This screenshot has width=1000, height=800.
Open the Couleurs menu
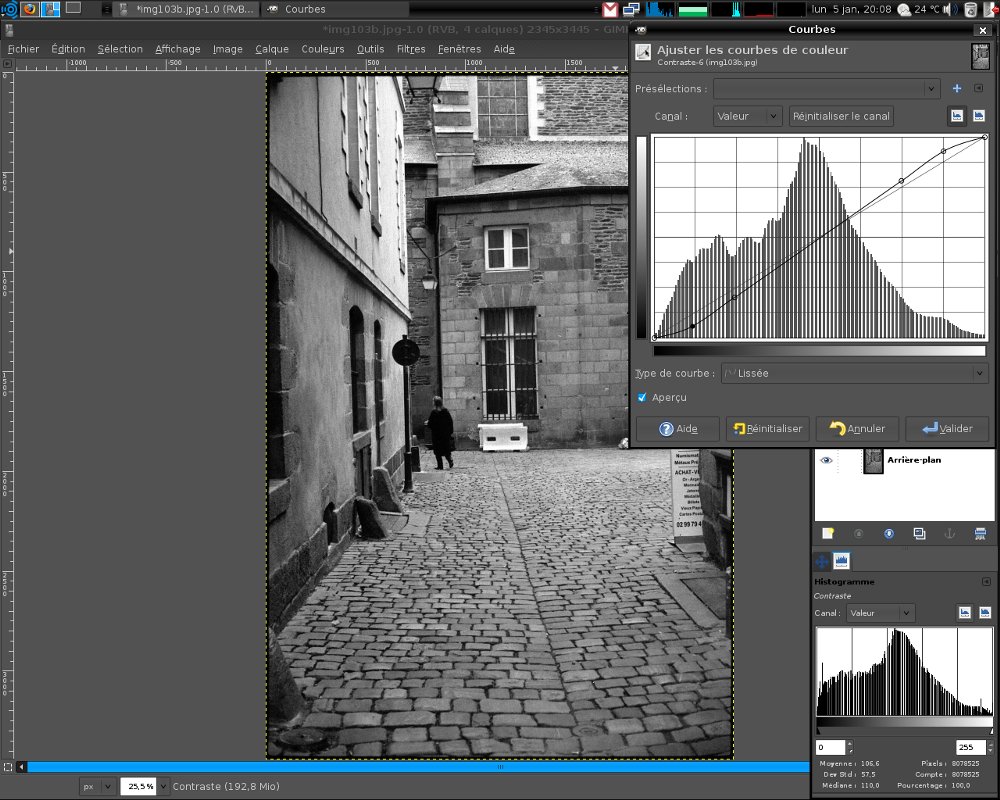pyautogui.click(x=323, y=49)
